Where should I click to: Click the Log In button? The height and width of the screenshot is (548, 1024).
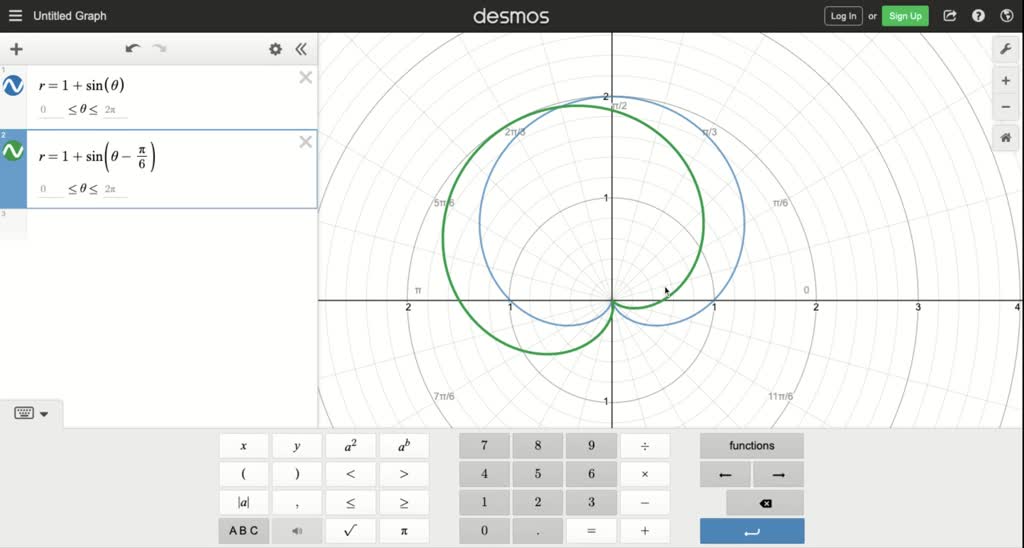coord(843,16)
